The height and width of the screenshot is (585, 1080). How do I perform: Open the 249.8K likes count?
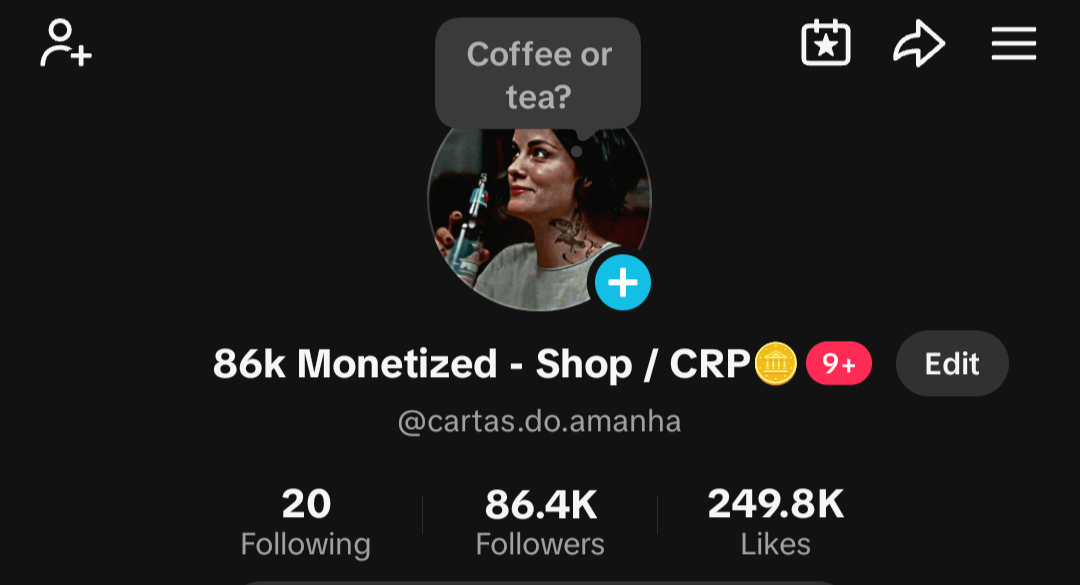coord(776,504)
